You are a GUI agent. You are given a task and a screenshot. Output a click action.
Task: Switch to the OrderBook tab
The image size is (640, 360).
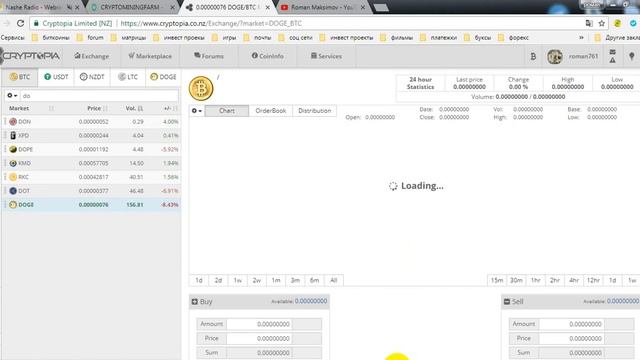coord(270,111)
